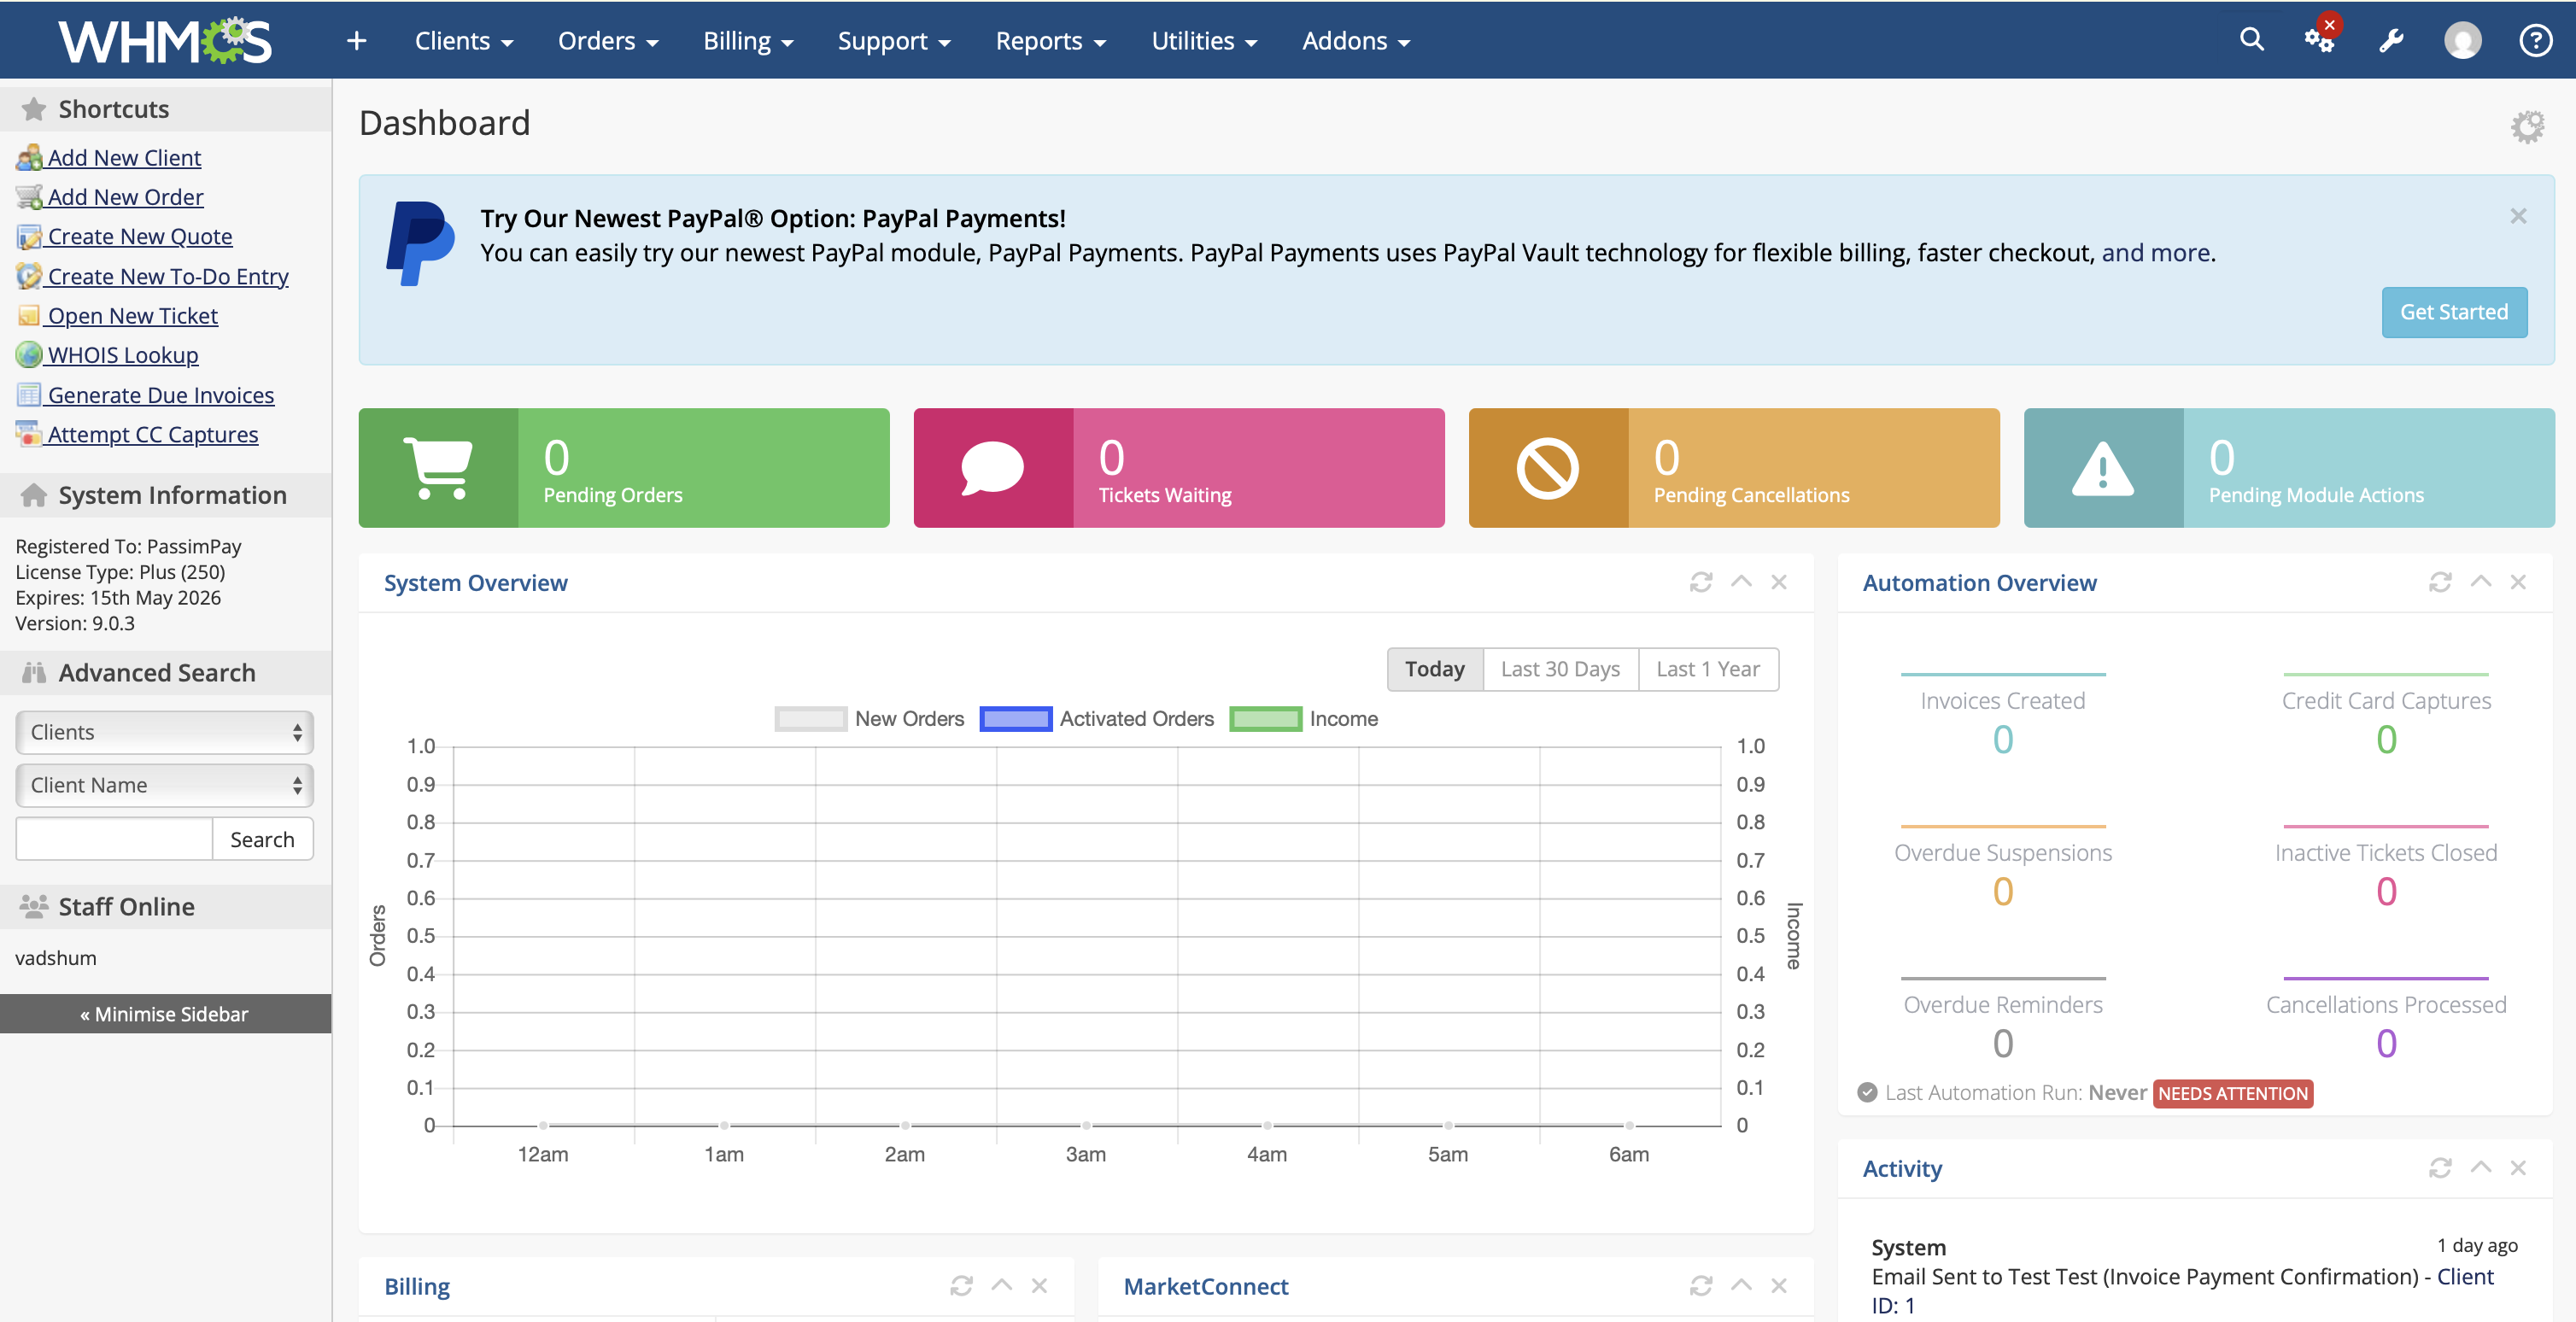Click the plus quick-add icon

(x=356, y=41)
